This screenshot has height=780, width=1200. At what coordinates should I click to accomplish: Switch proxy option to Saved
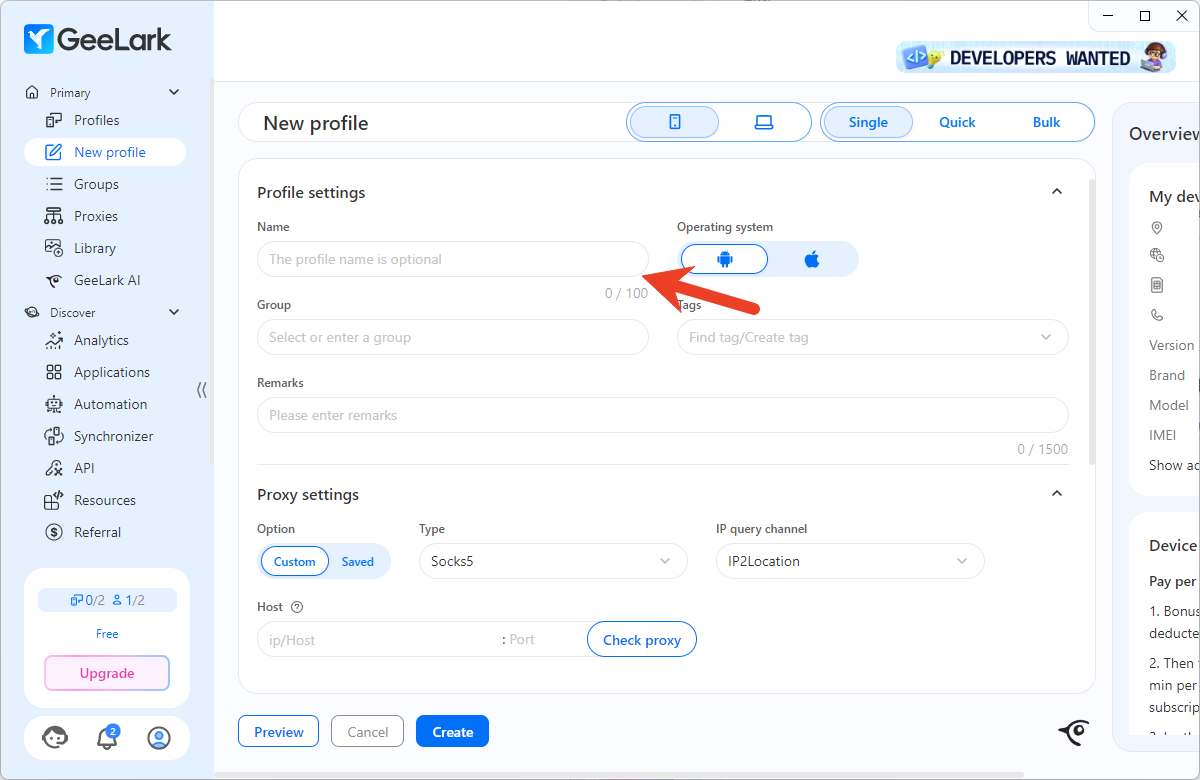[x=357, y=562]
